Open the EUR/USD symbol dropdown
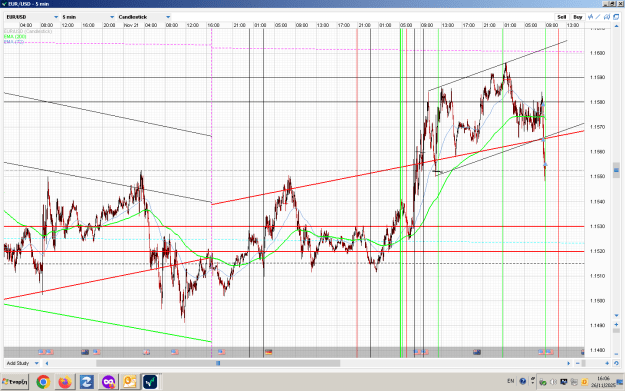The height and width of the screenshot is (391, 625). point(32,17)
